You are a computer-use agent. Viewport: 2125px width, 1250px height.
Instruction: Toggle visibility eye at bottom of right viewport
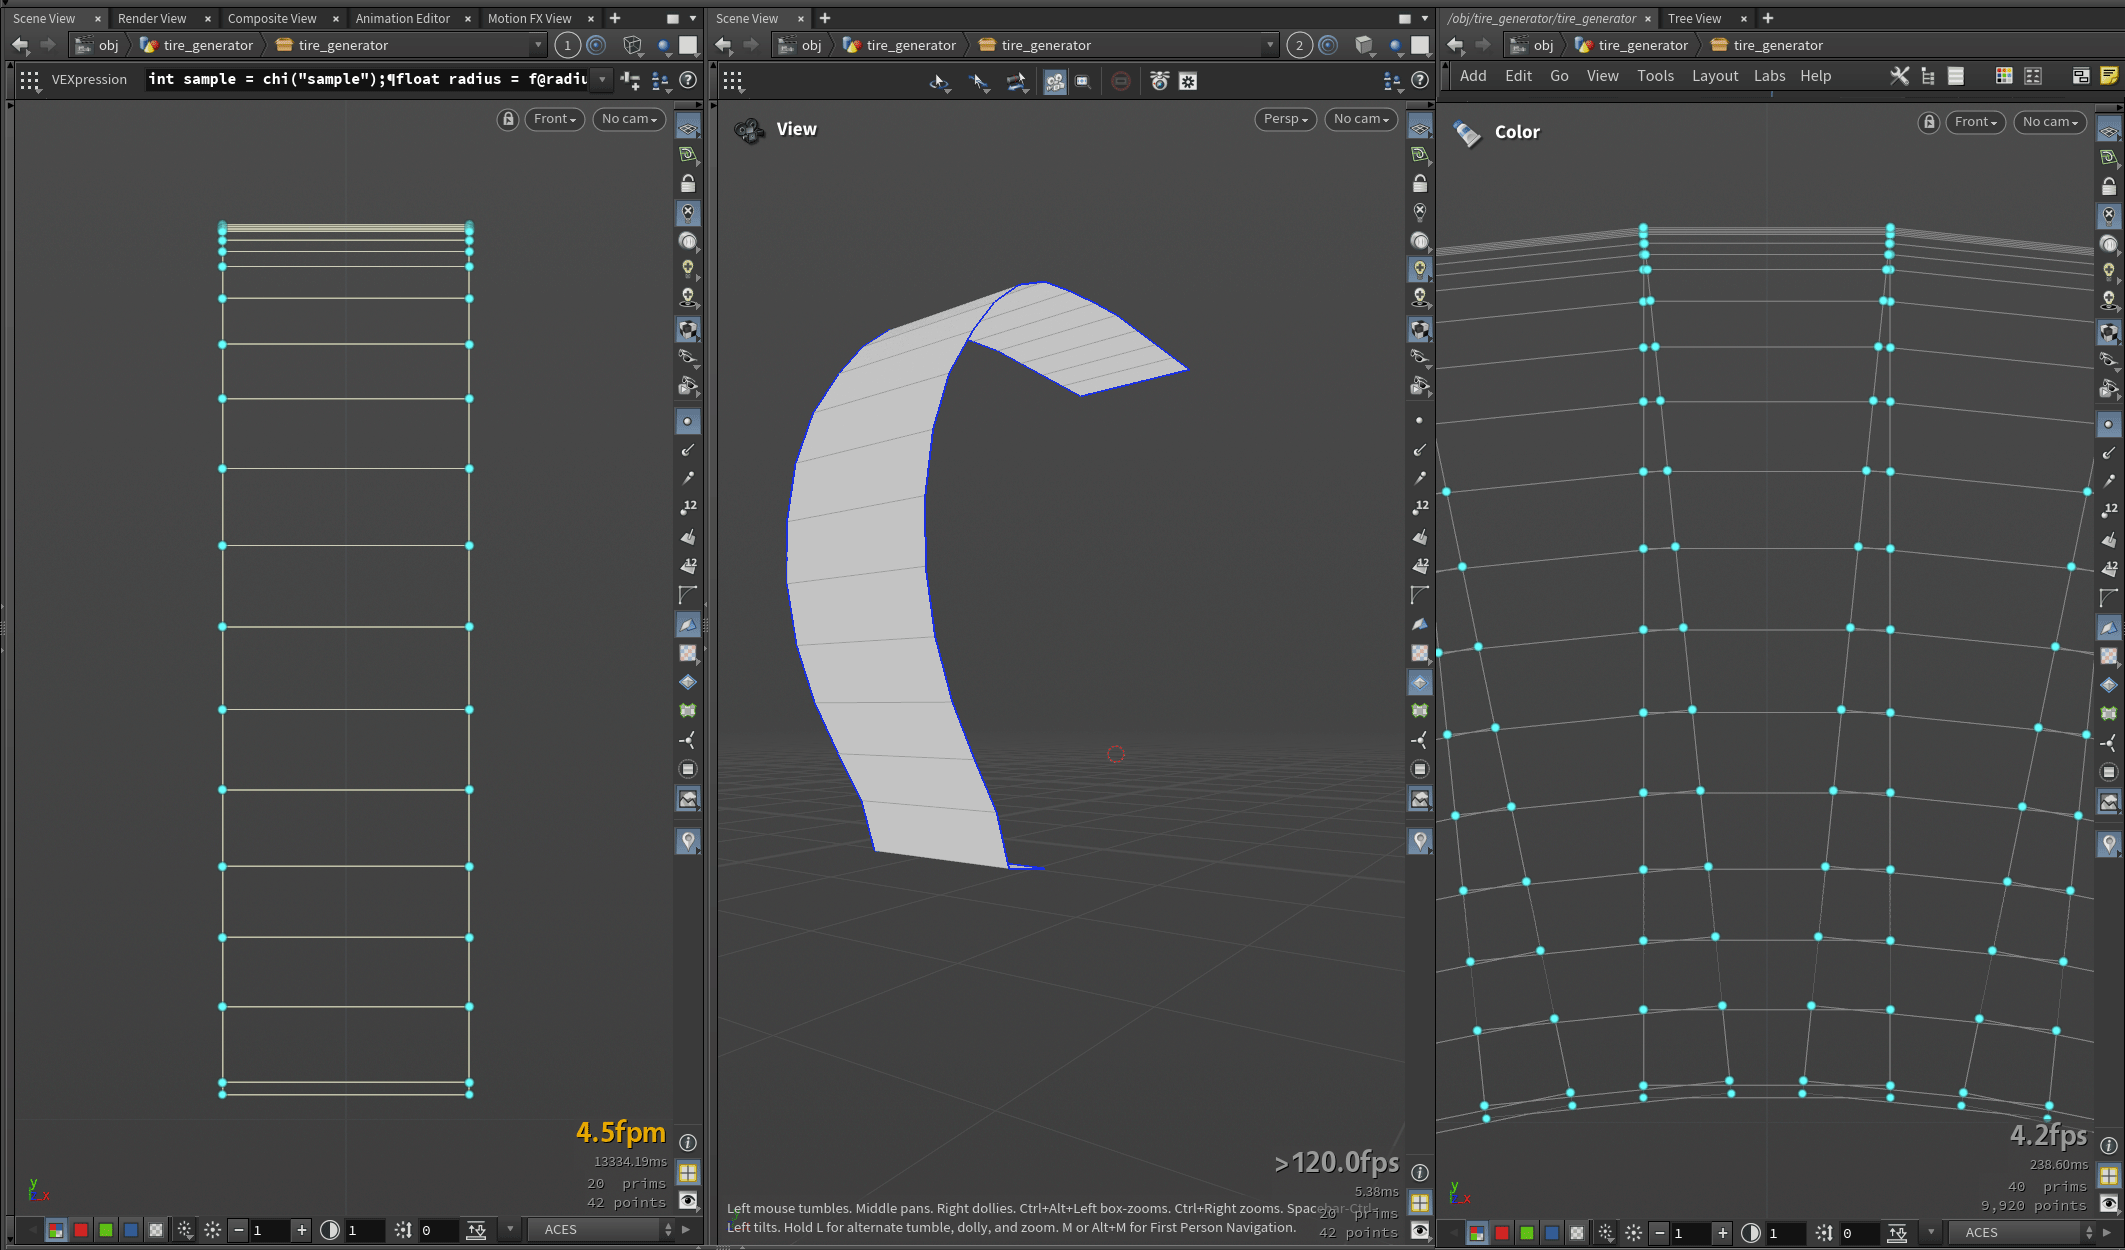click(2109, 1204)
